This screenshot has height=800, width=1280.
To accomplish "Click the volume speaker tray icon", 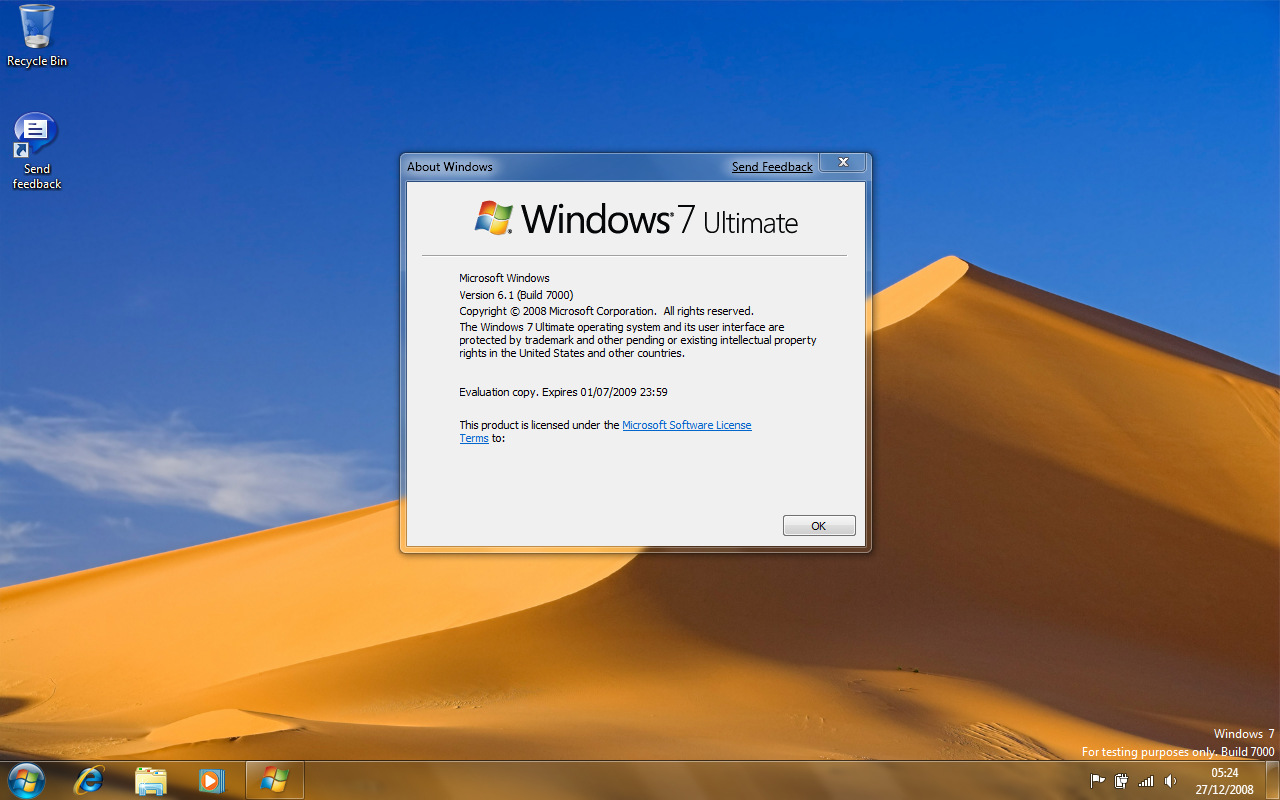I will point(1170,781).
